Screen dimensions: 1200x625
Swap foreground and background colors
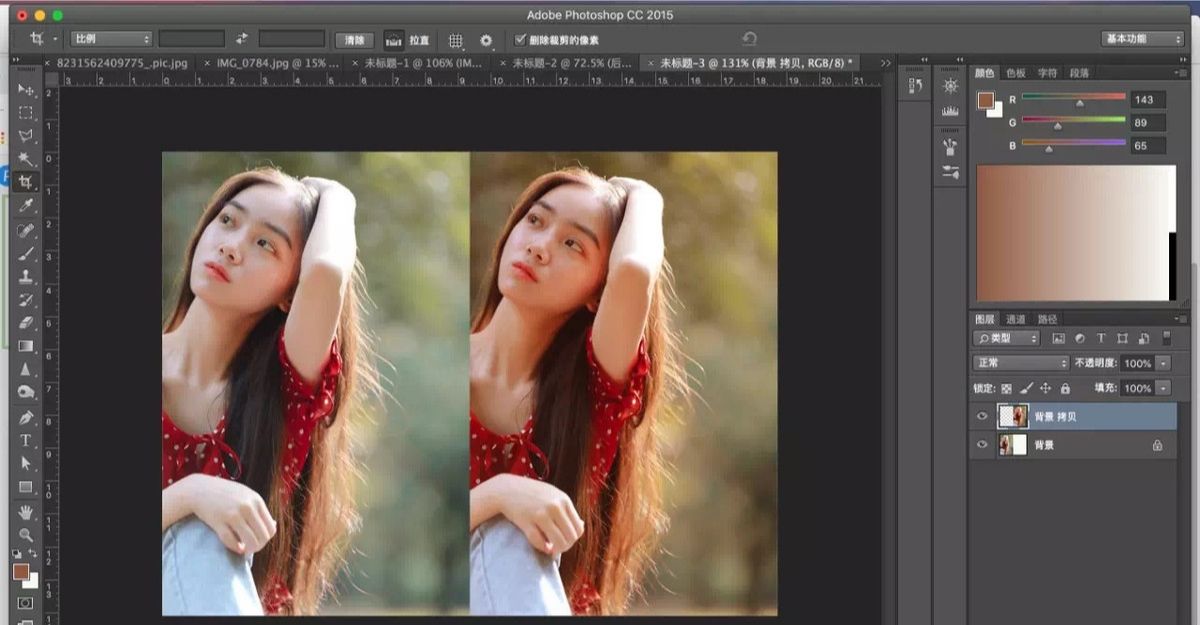click(x=32, y=553)
